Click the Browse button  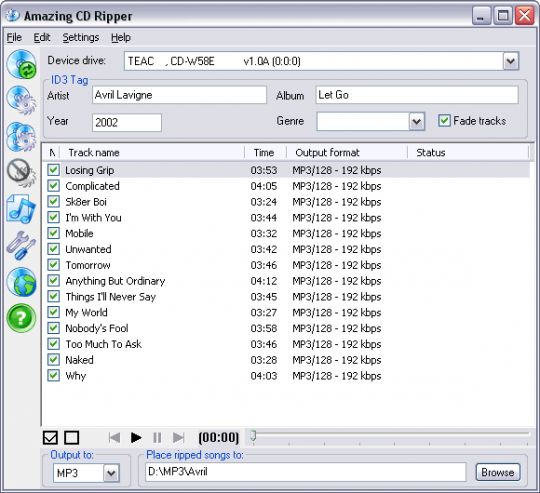pos(498,472)
